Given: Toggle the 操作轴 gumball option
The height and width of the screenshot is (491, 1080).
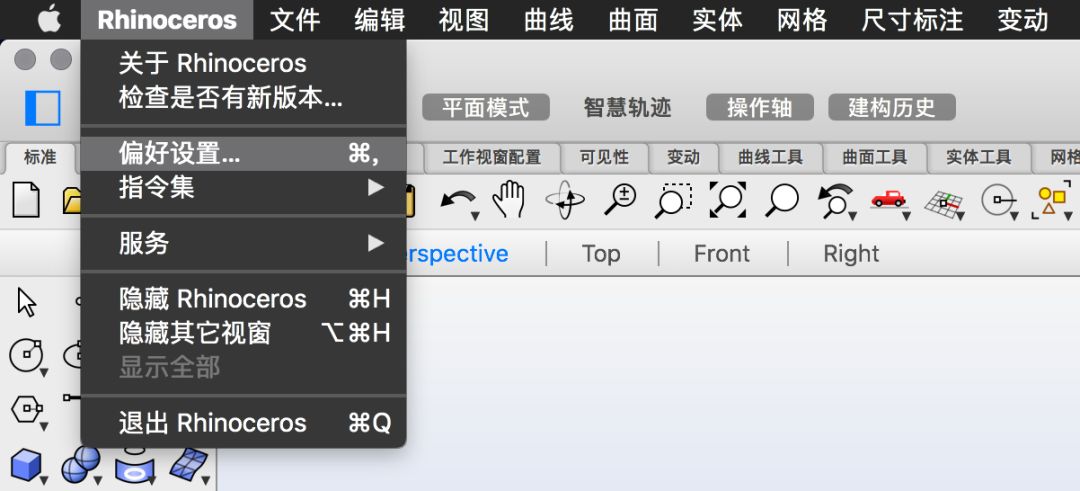Looking at the screenshot, I should point(759,108).
